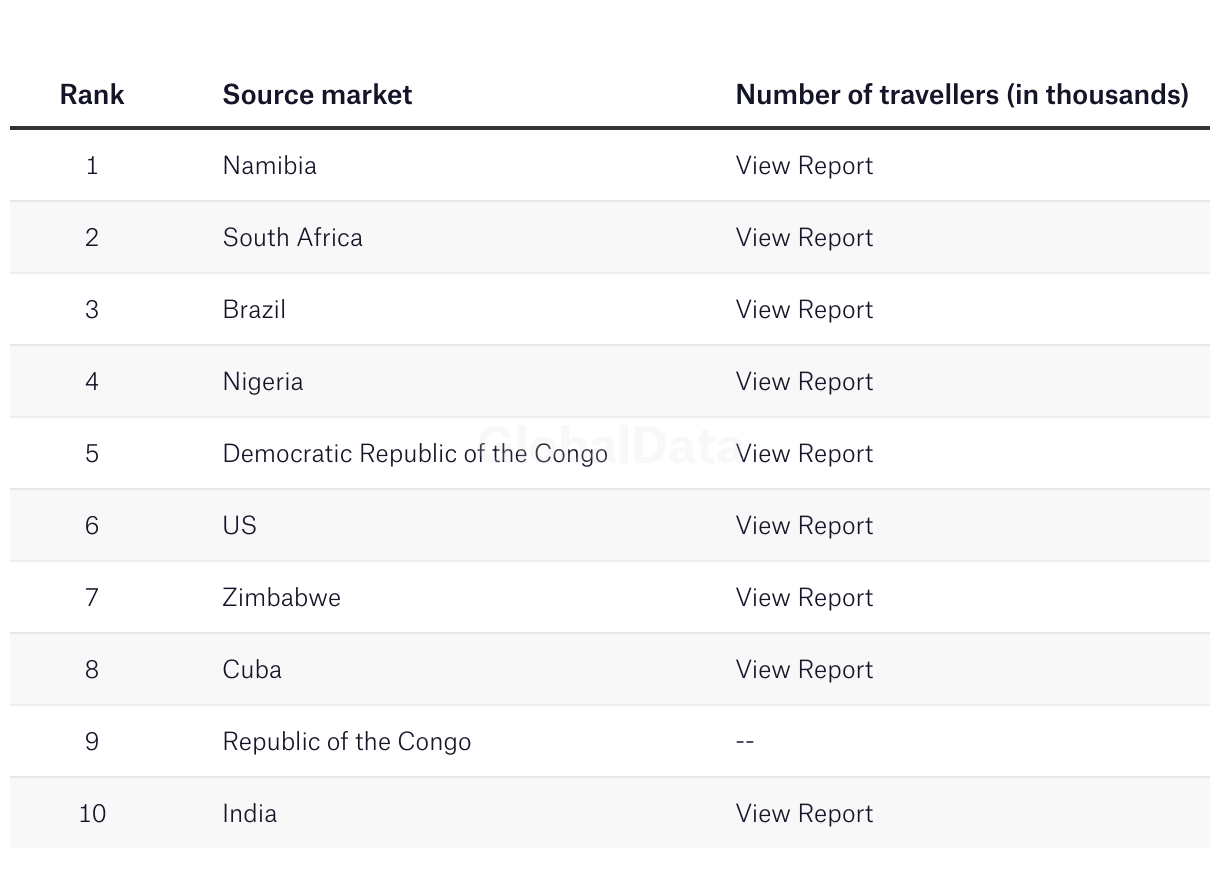This screenshot has height=890, width=1220.
Task: Click View Report in the Nigeria row
Action: click(804, 381)
